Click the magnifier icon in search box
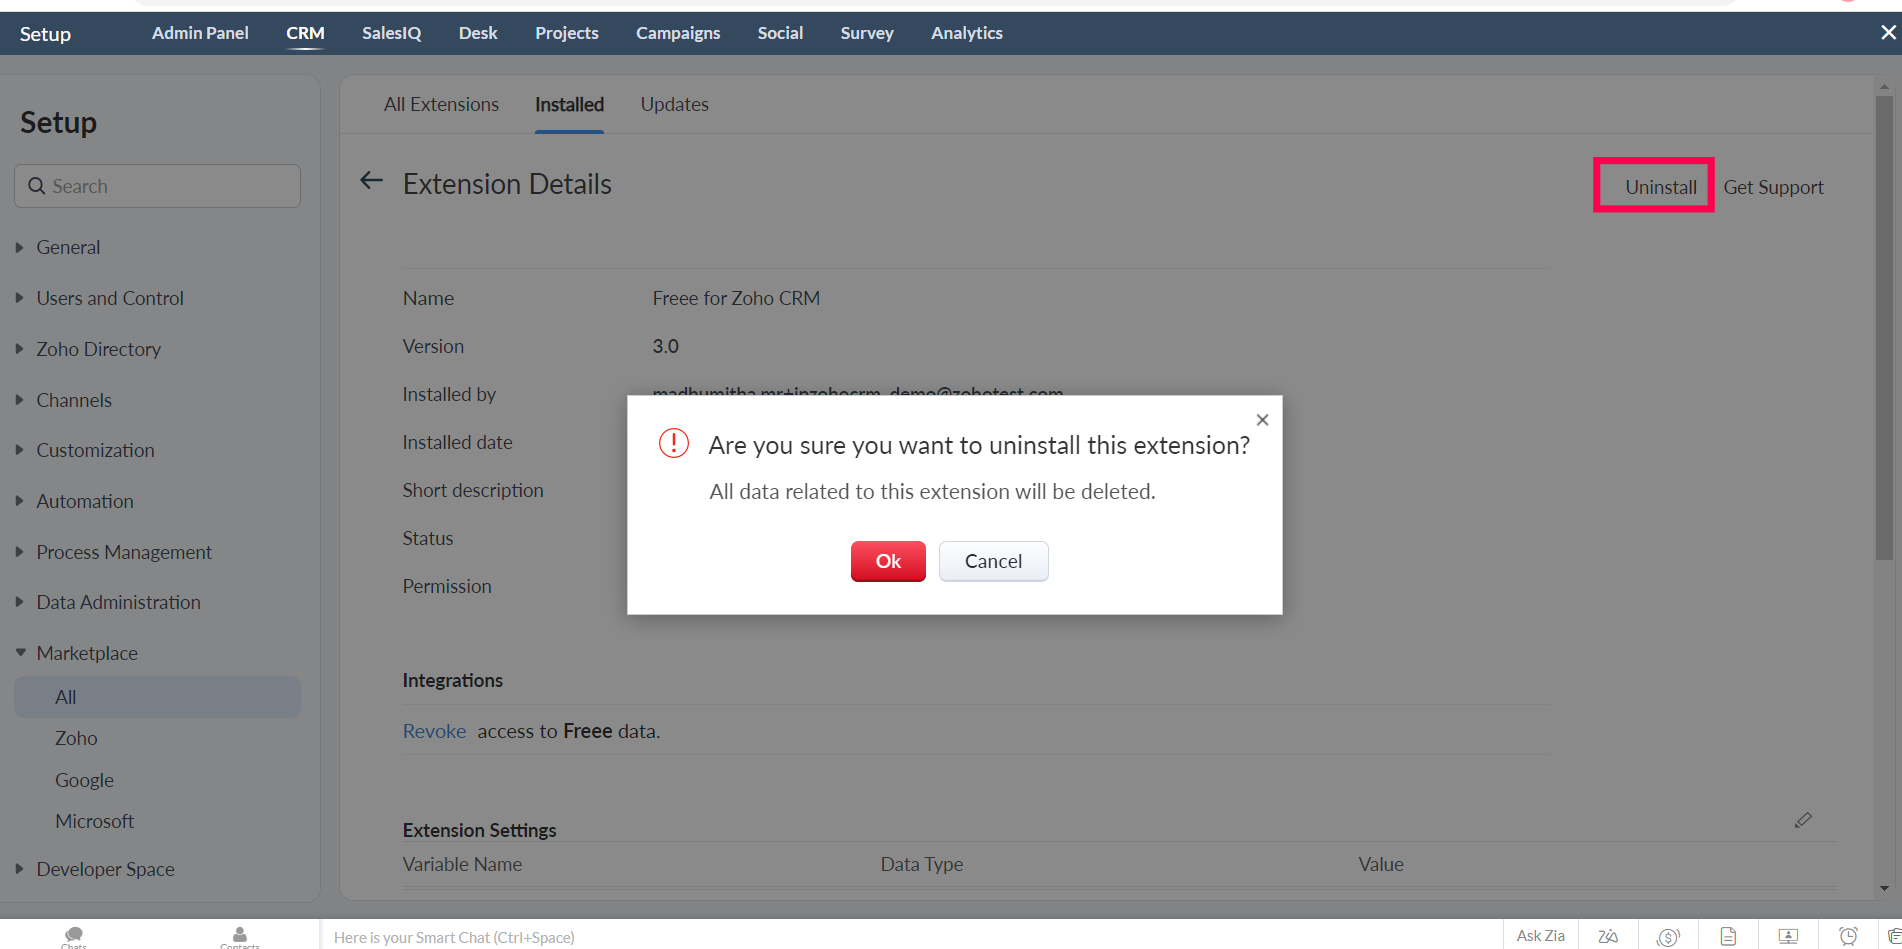 (x=37, y=186)
